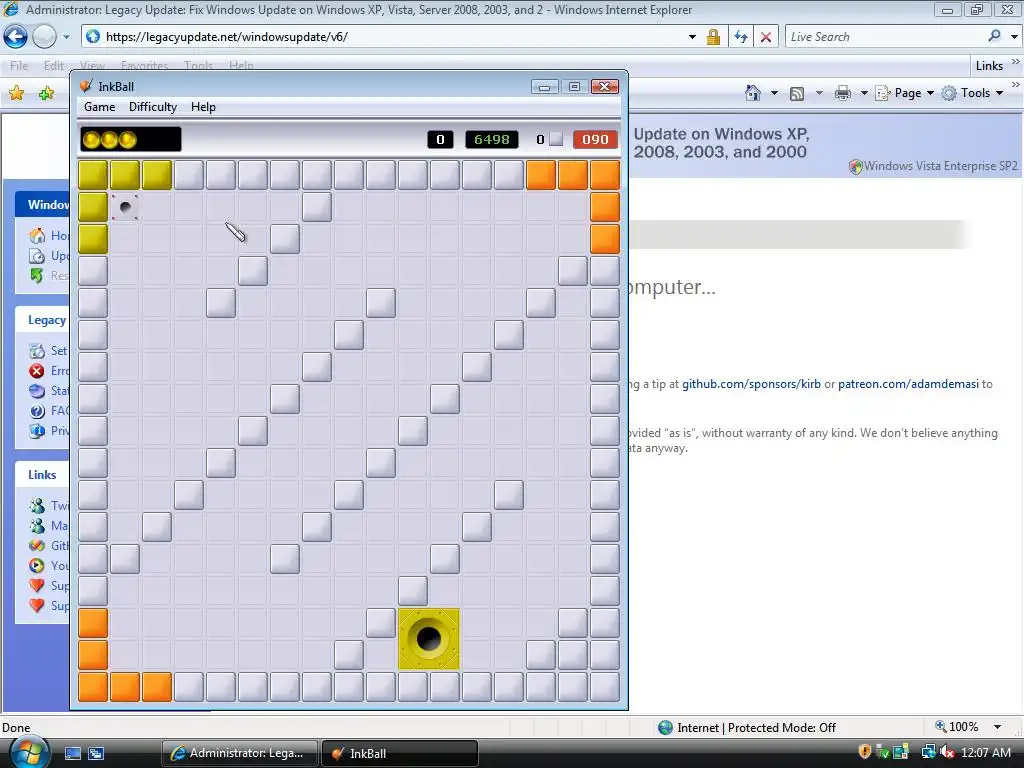Open the InkBall Game menu
The height and width of the screenshot is (768, 1024).
pos(99,107)
